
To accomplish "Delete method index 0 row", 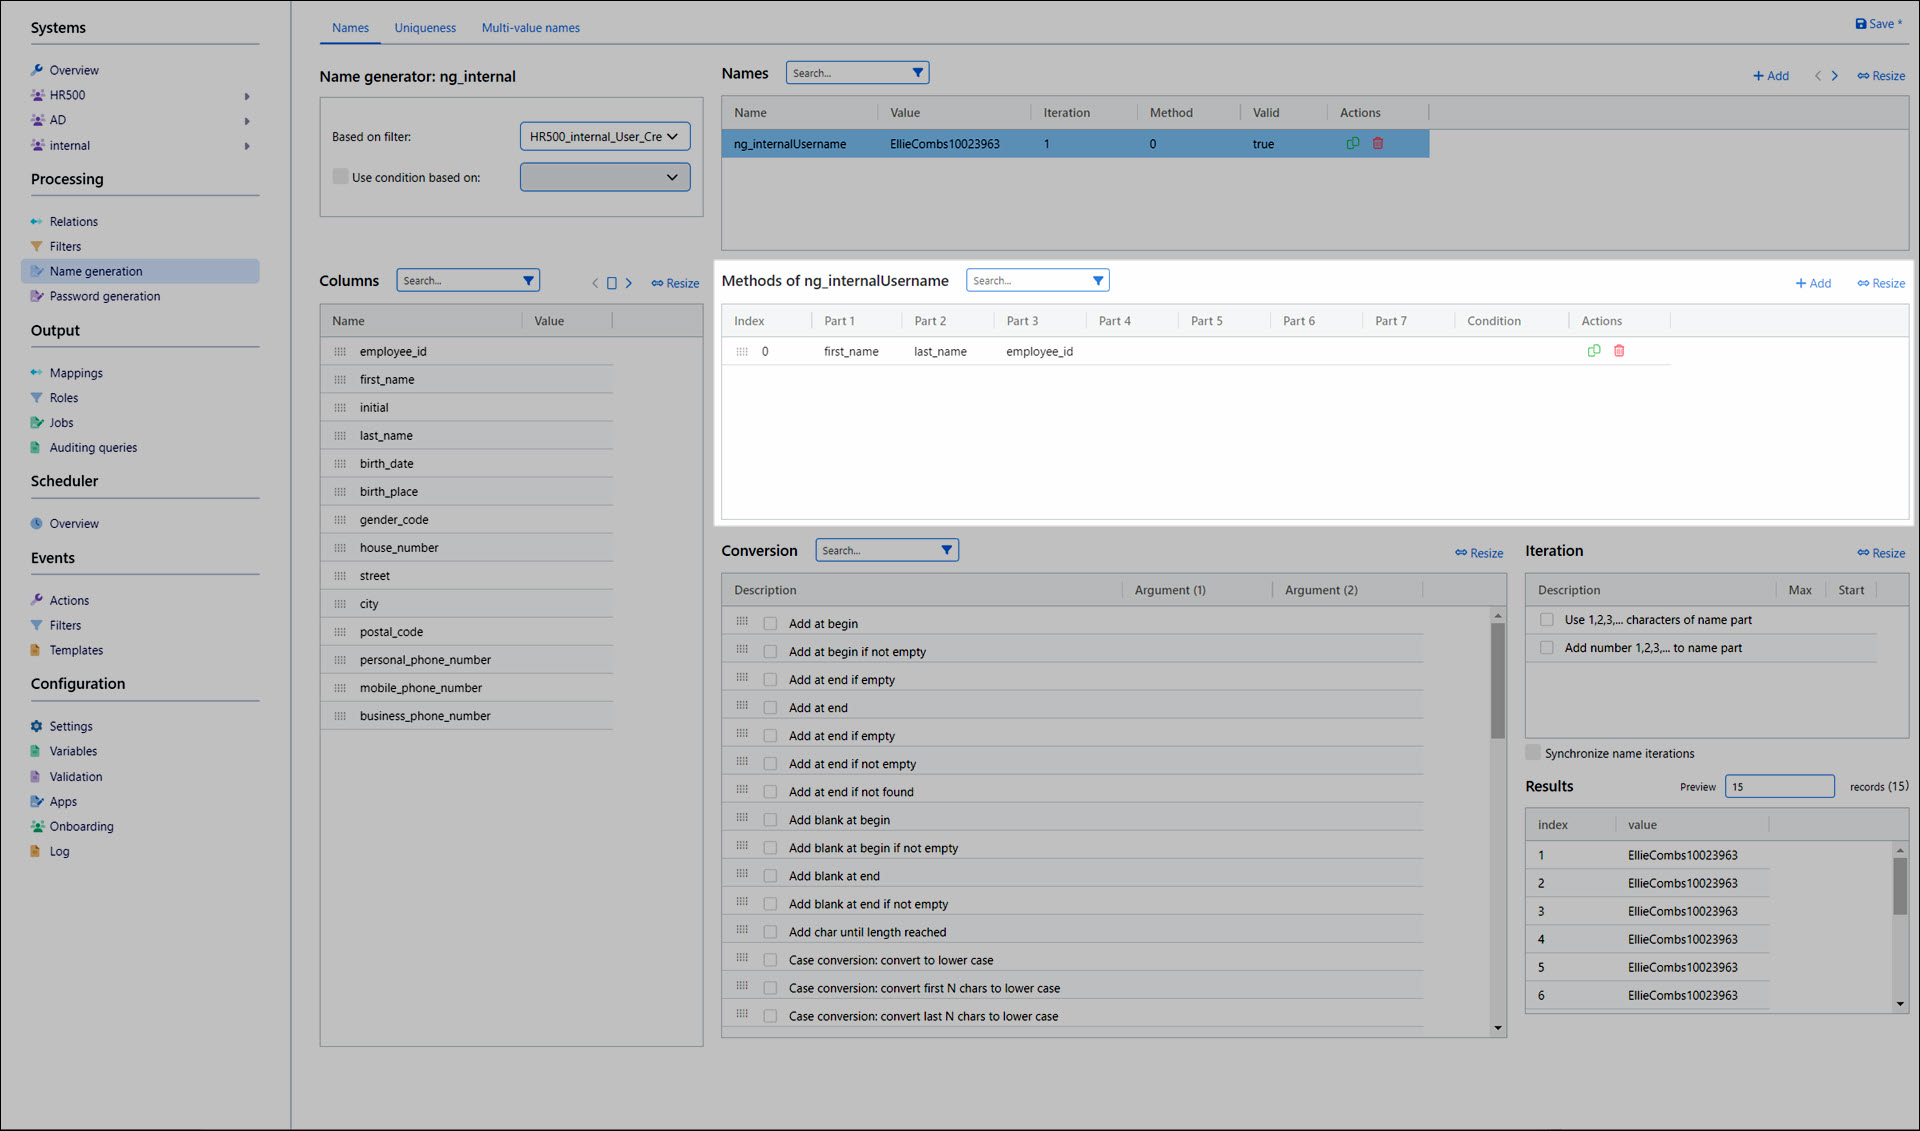I will click(x=1619, y=351).
